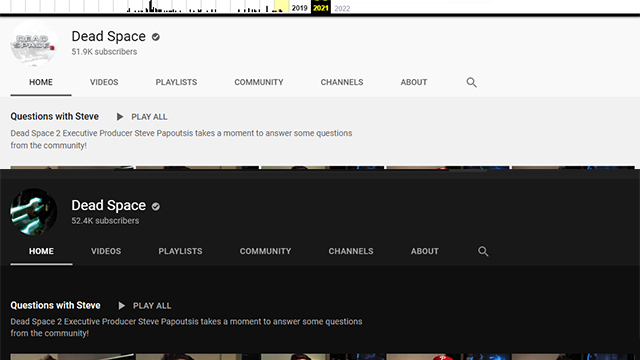Open PLAYLISTS tab on dark-theme channel

pos(180,251)
